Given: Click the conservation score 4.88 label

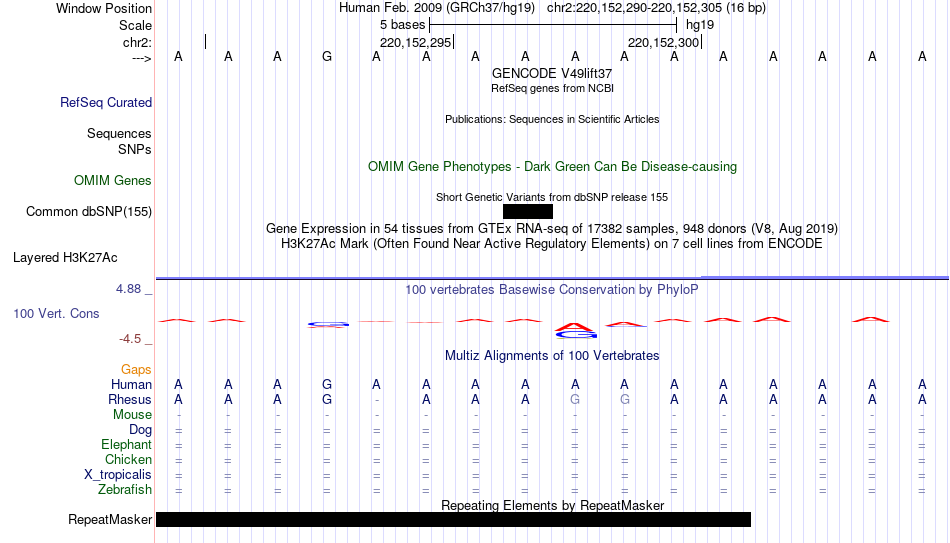Looking at the screenshot, I should [128, 289].
